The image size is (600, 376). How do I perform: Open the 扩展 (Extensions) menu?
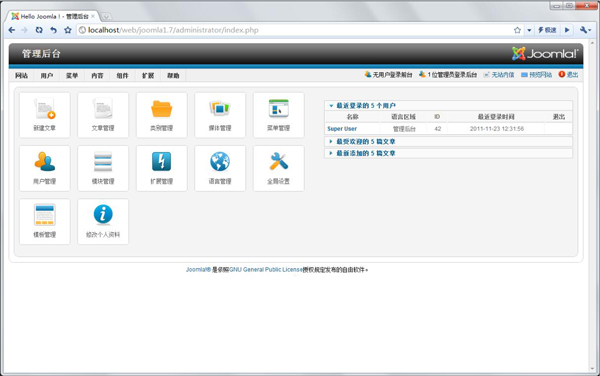coord(148,75)
